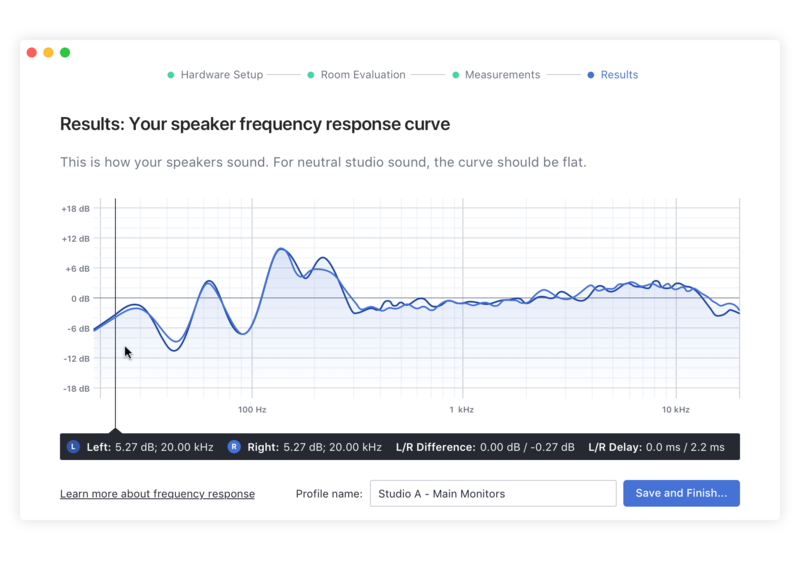Click the L/R Difference readout
The width and height of the screenshot is (800, 580).
click(x=485, y=447)
